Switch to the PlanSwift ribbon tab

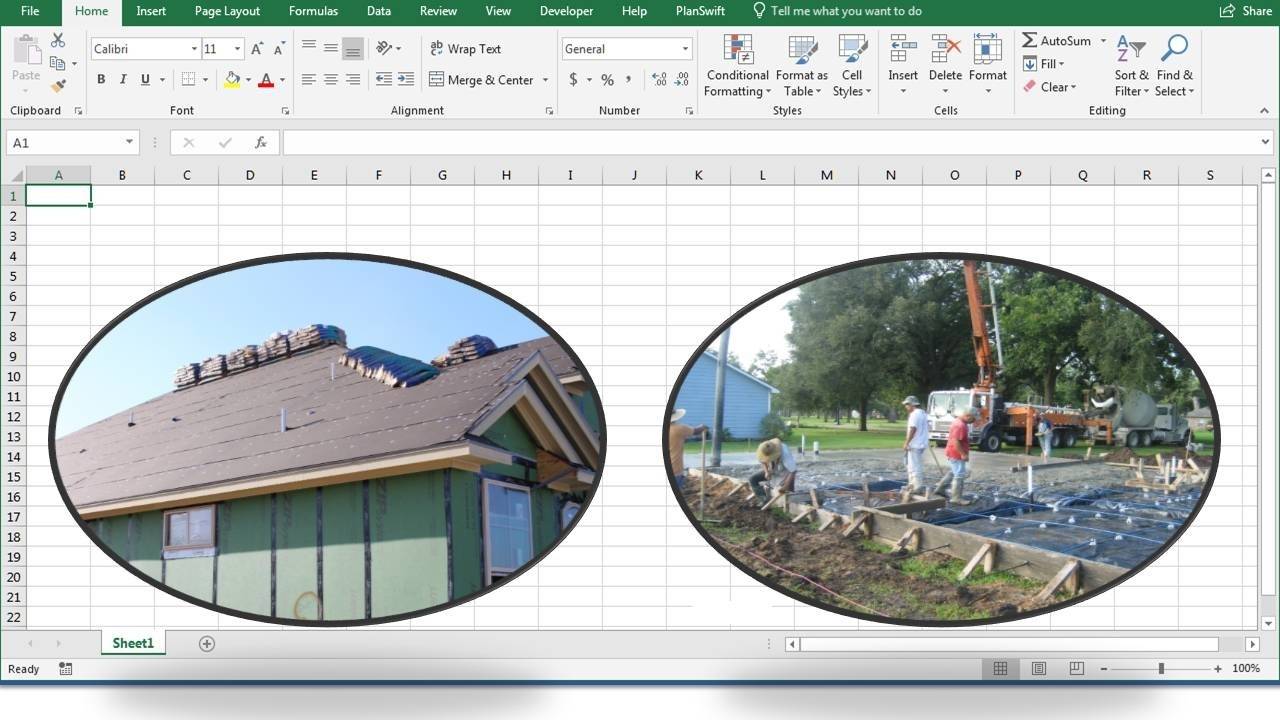(699, 11)
